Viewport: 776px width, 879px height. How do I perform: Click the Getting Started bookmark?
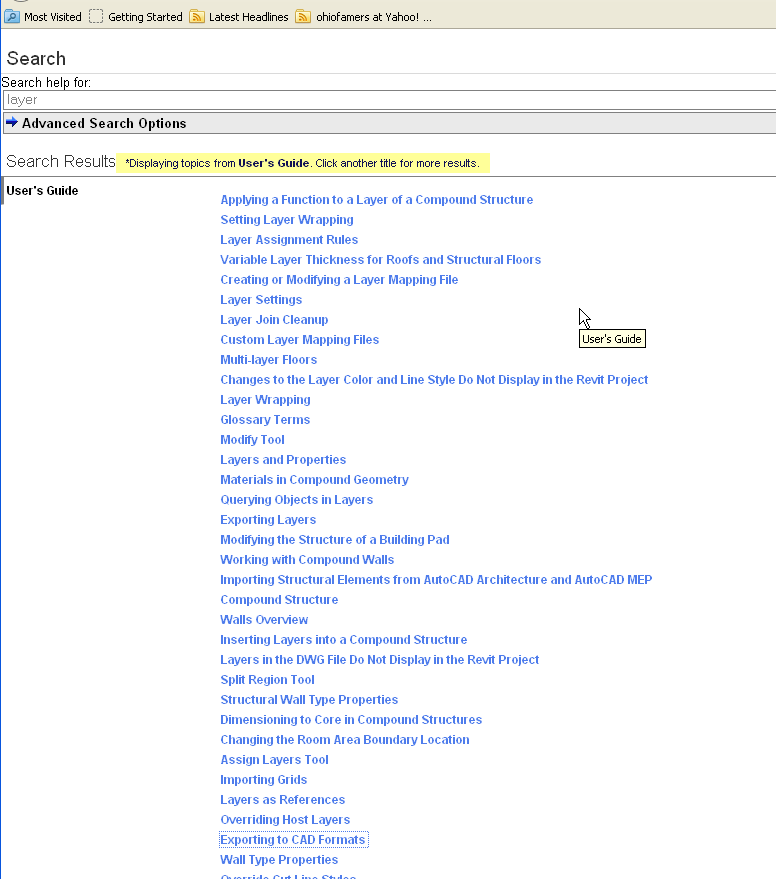tap(136, 17)
